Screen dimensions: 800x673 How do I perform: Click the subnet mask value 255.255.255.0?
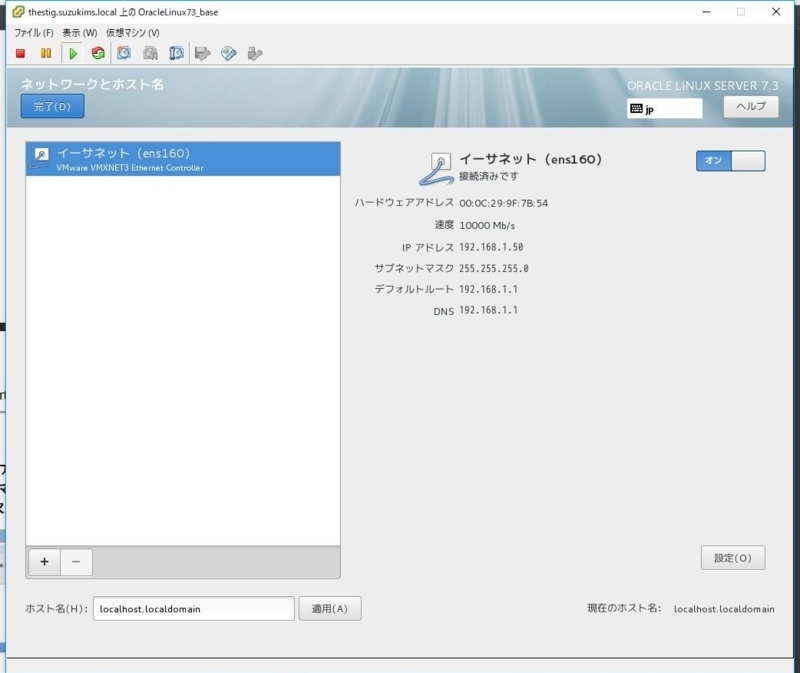[x=493, y=268]
